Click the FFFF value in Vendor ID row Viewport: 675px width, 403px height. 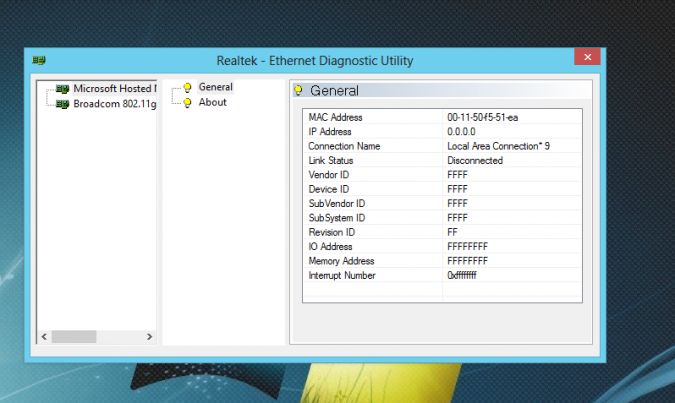tap(457, 175)
